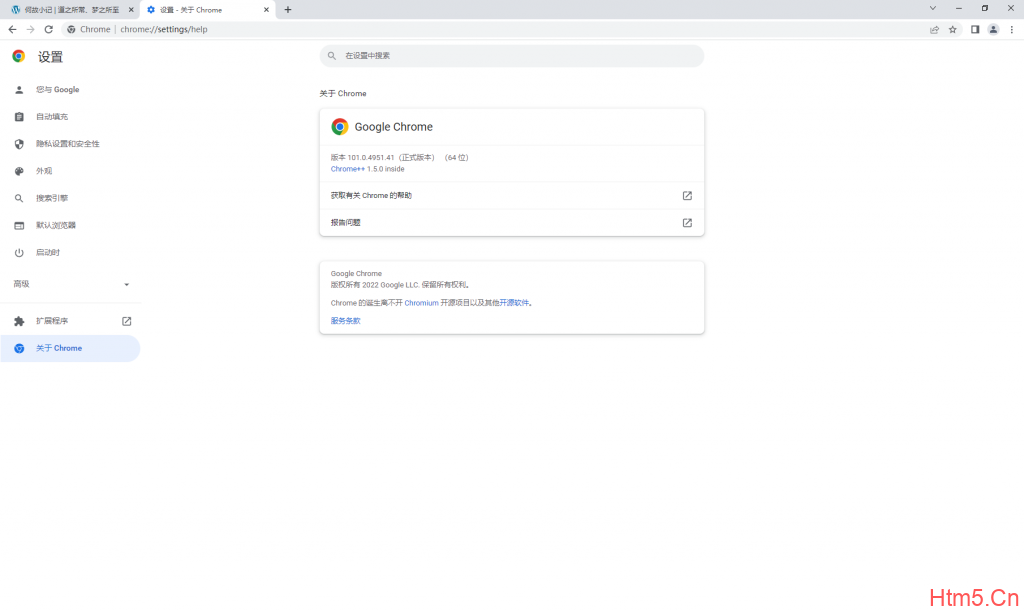Open the side panel icon in the toolbar
Viewport: 1024px width, 611px height.
975,29
